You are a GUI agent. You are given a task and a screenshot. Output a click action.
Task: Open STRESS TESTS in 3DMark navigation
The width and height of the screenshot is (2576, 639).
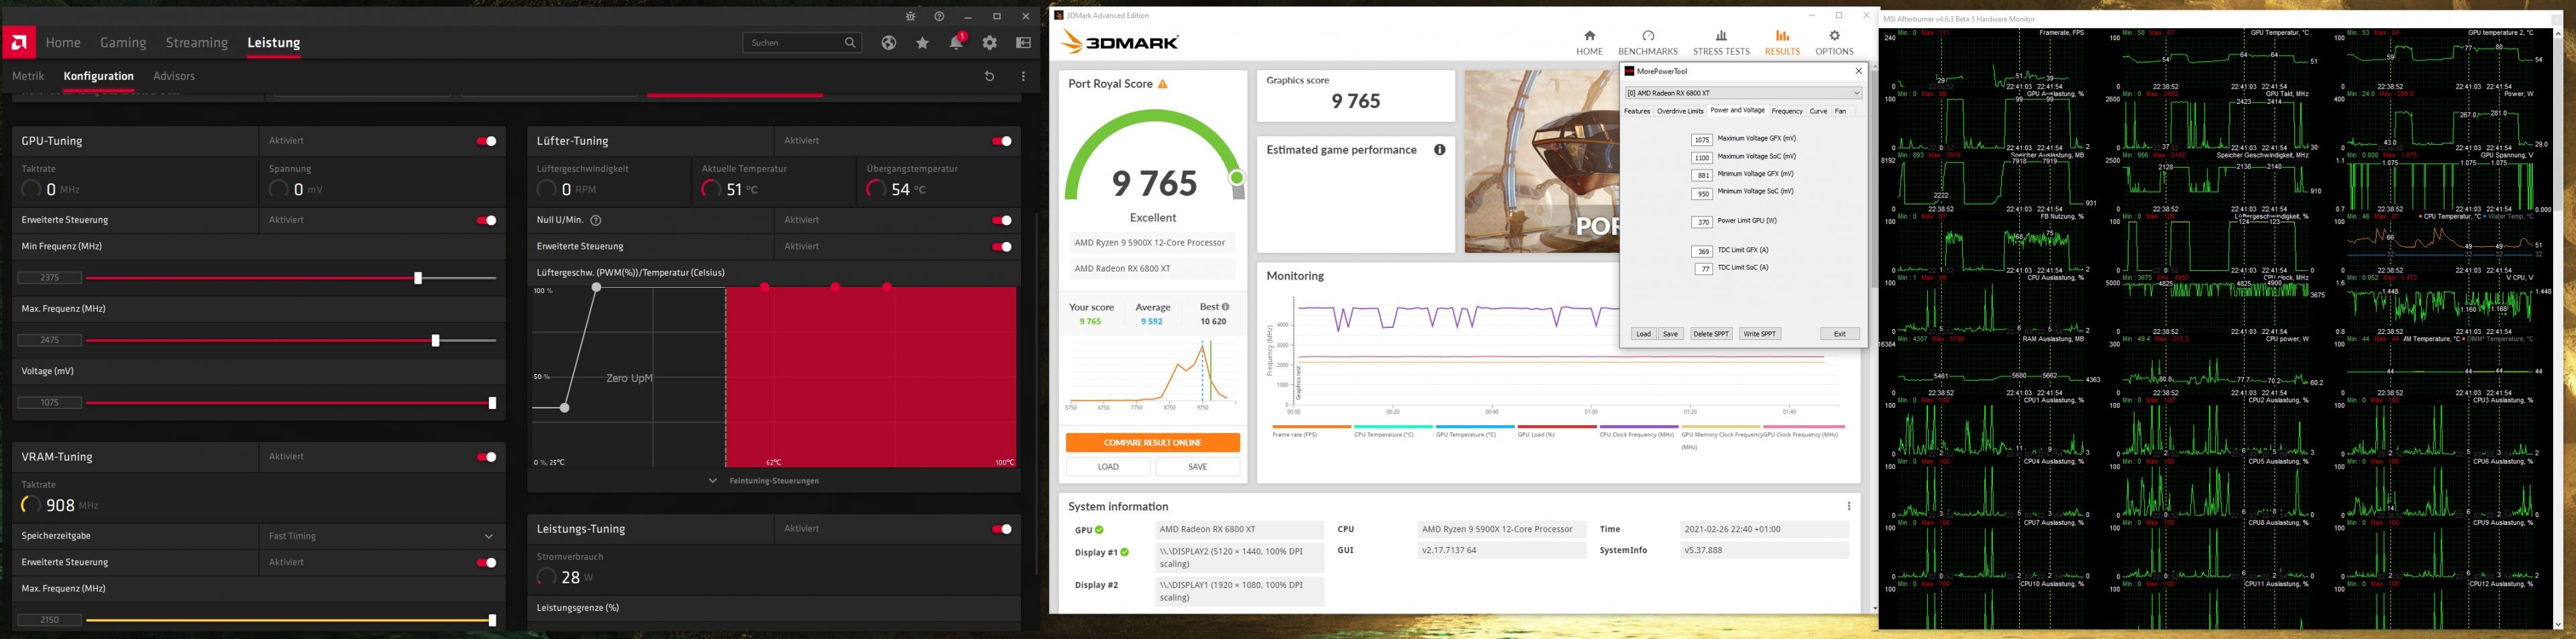[1721, 43]
